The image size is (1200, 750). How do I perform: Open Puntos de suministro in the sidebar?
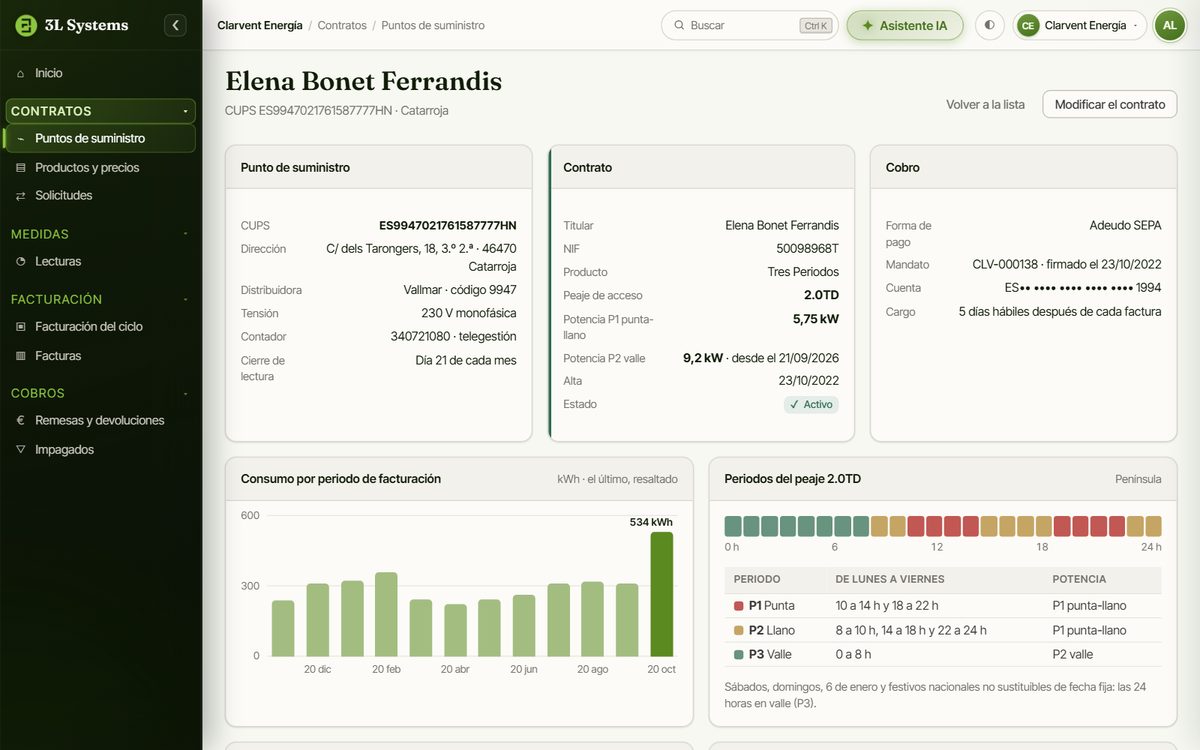[100, 139]
